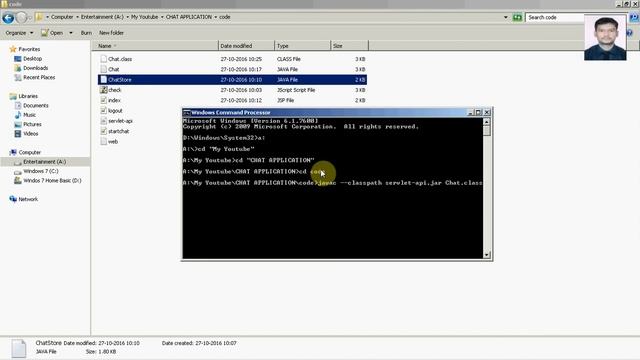Open Network in the navigation pane
The image size is (640, 360).
28,199
